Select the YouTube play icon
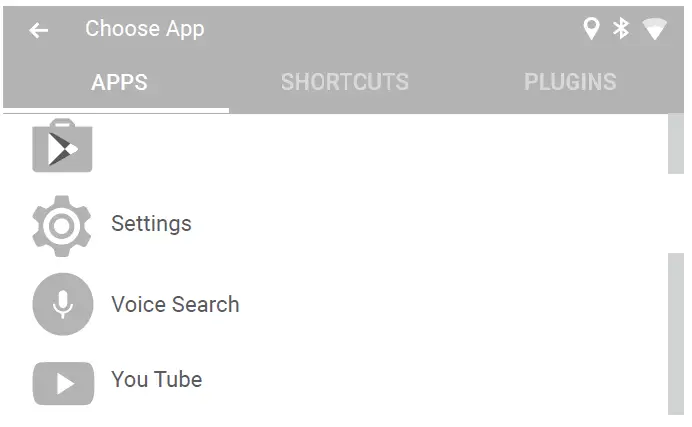692x427 pixels. coord(62,382)
